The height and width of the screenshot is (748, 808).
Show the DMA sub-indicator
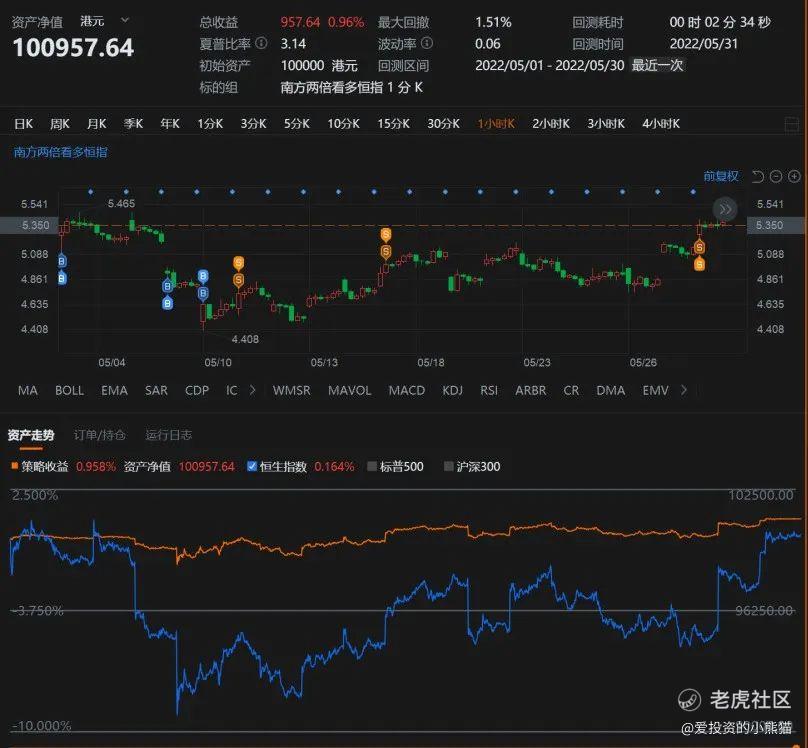point(611,390)
